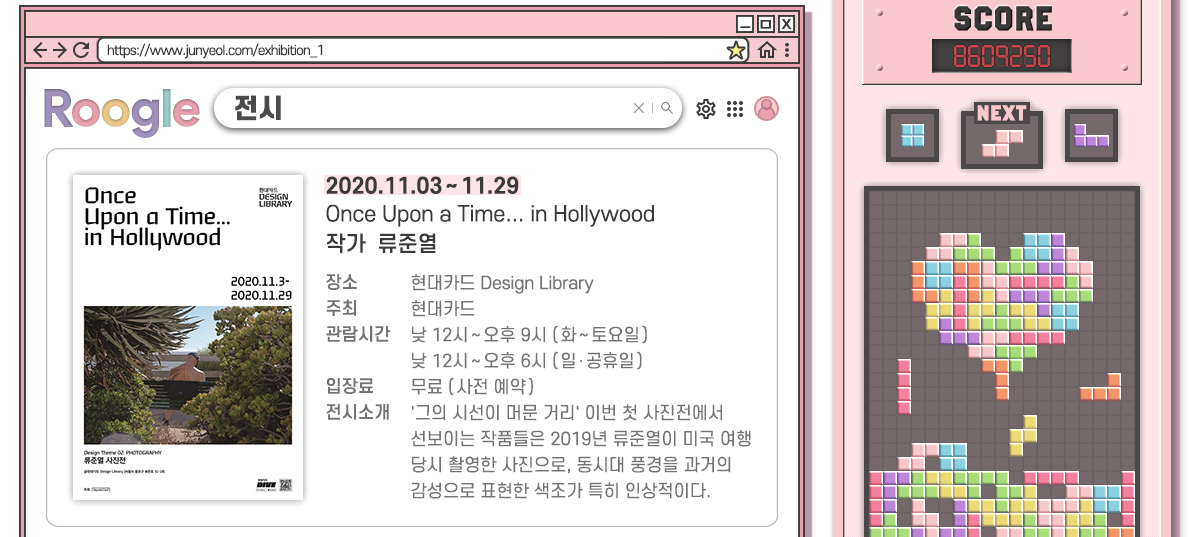Run search with the magnifier icon
The image size is (1190, 537).
click(666, 108)
